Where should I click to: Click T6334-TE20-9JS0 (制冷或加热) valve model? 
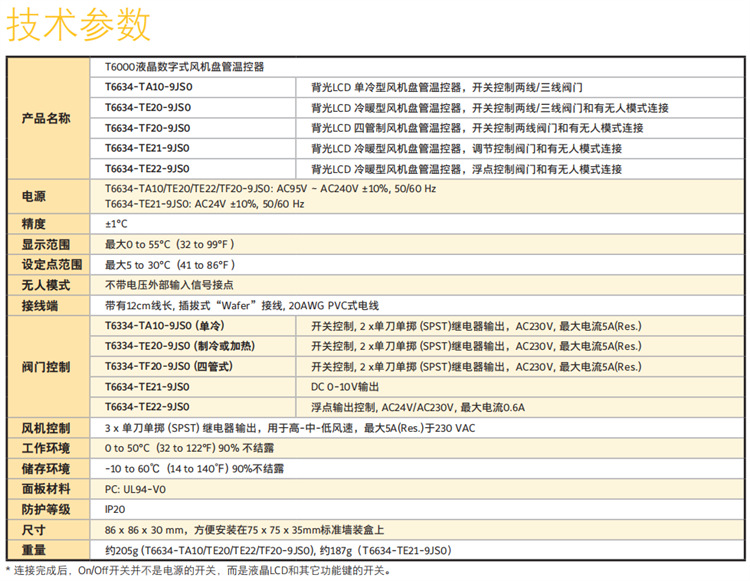click(x=180, y=346)
